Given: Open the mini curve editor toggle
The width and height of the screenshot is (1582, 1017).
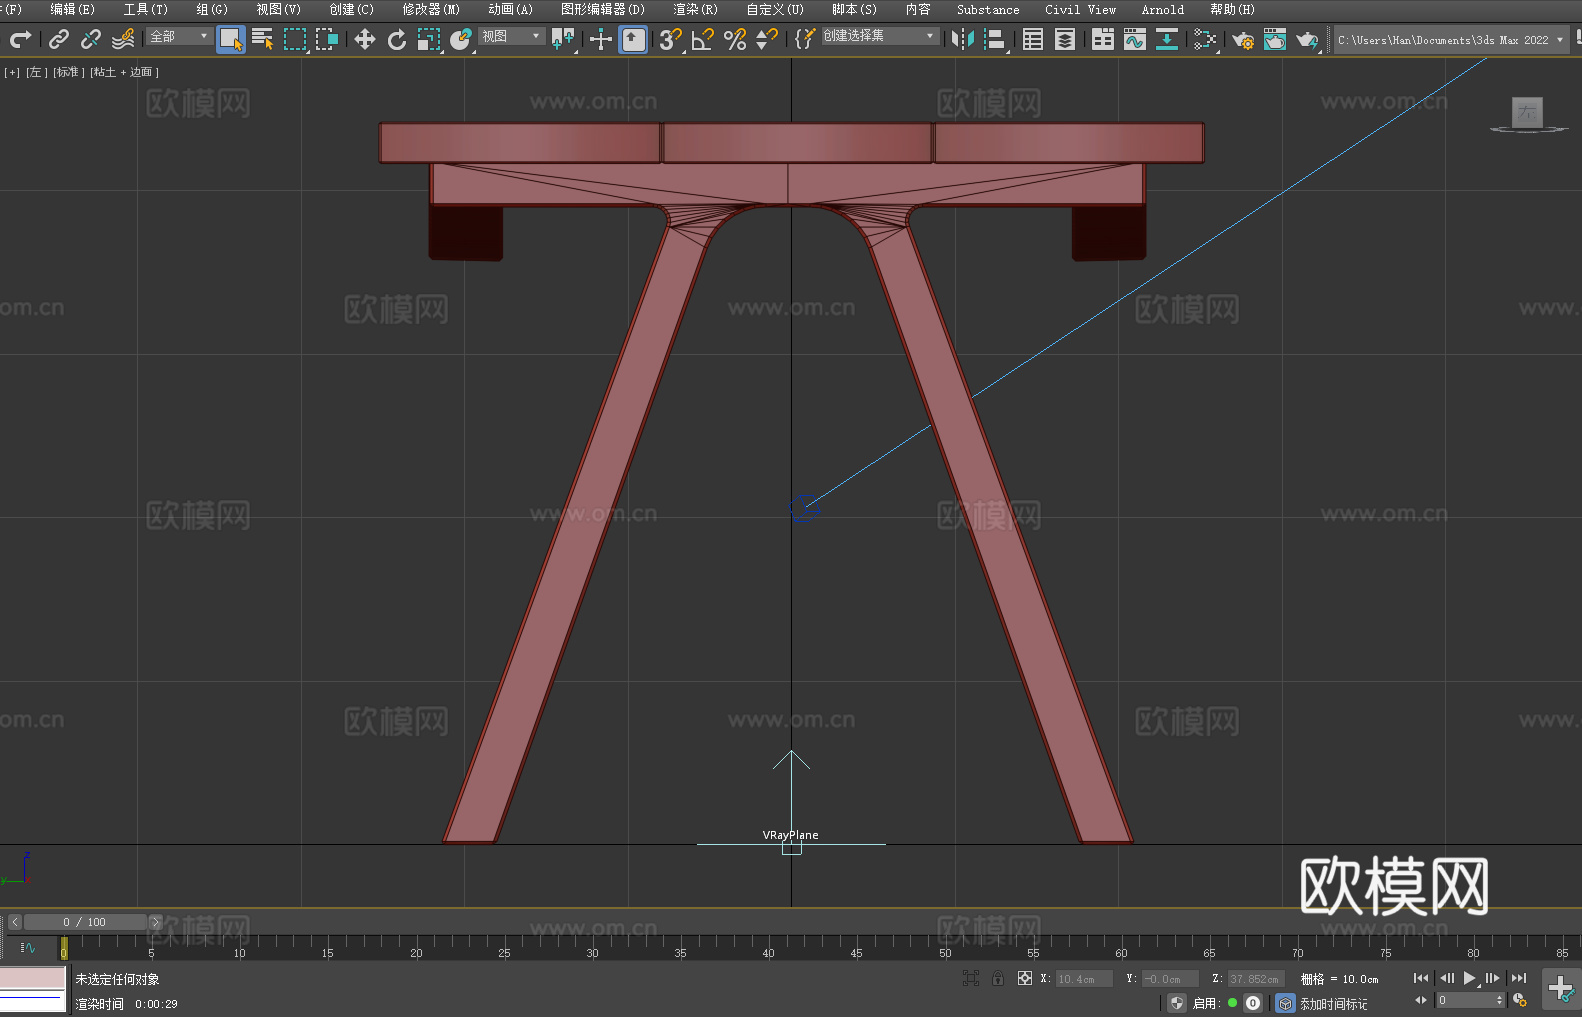Looking at the screenshot, I should tap(27, 947).
